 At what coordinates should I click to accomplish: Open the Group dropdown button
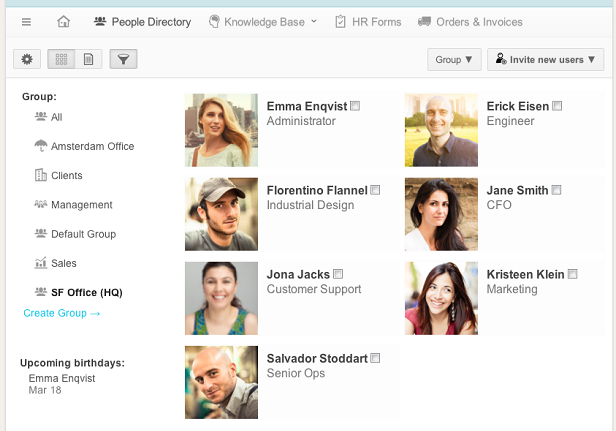point(454,60)
